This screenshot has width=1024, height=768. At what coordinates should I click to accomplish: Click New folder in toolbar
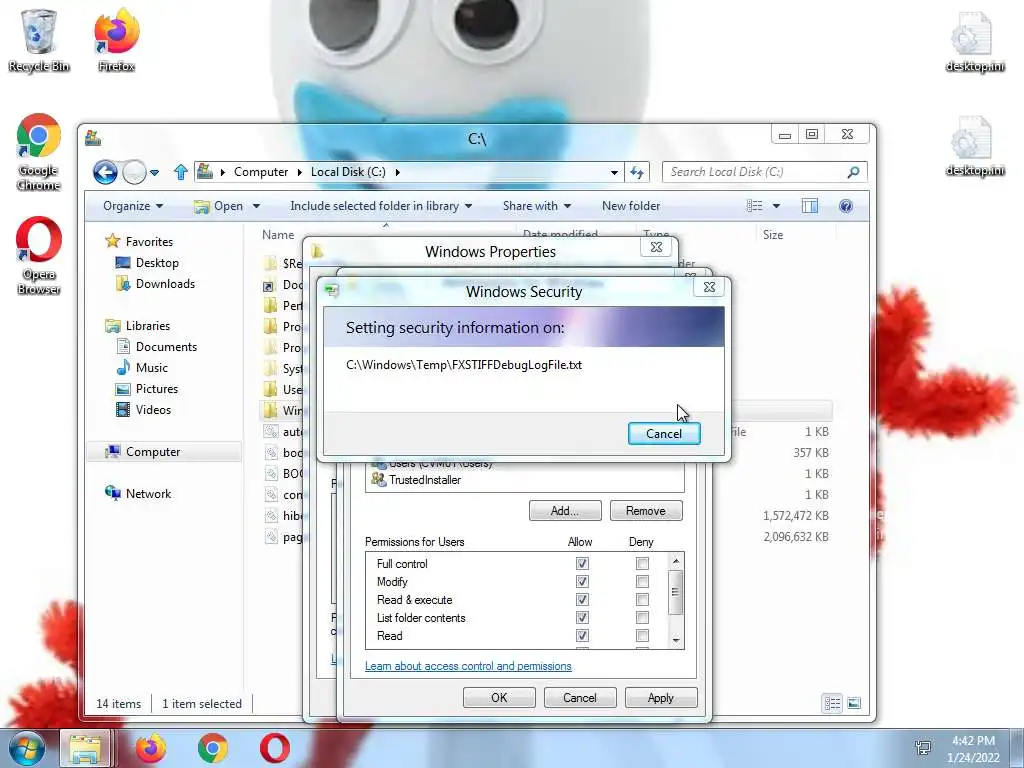pyautogui.click(x=631, y=206)
